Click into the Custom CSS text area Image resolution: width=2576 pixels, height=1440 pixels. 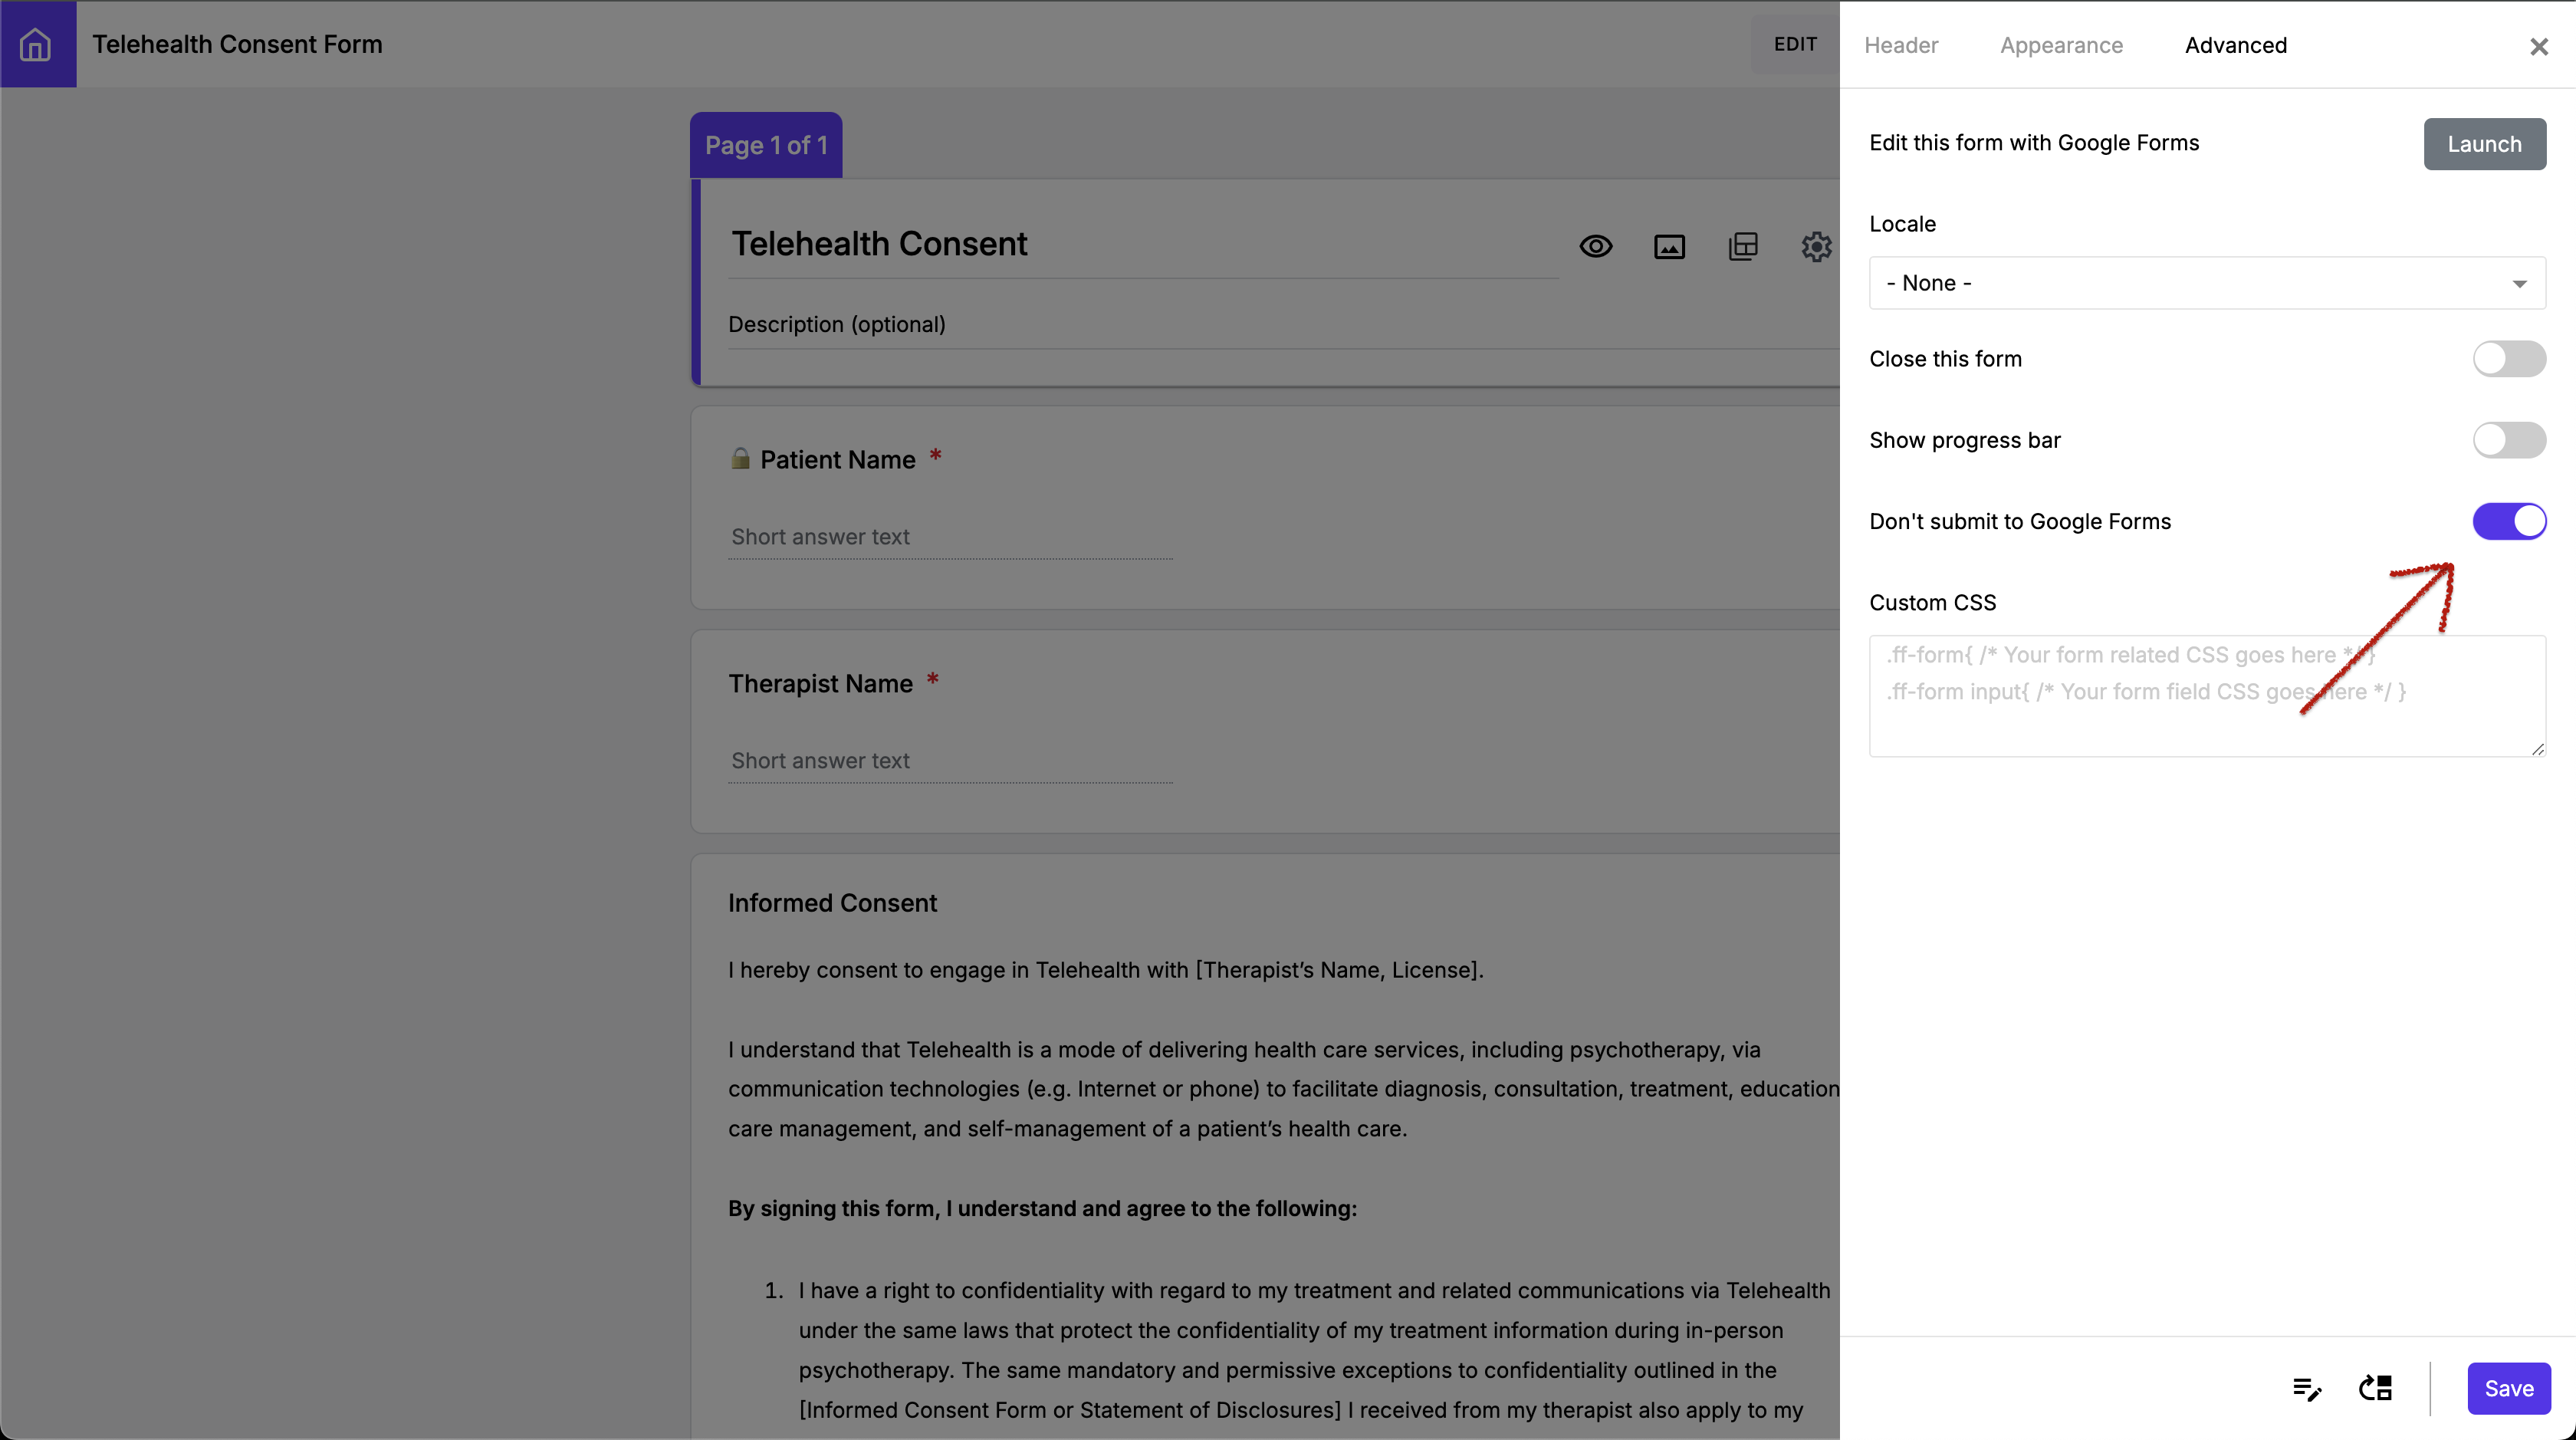point(2207,696)
